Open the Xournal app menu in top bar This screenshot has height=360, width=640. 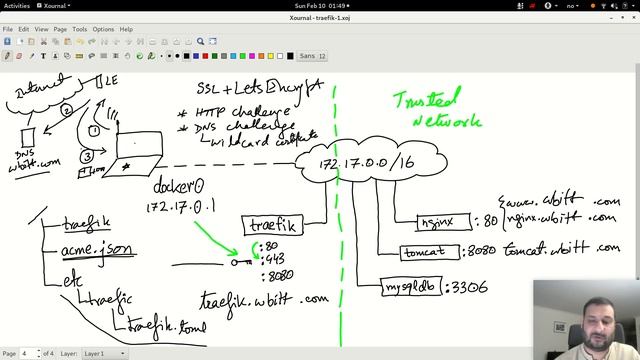coord(53,6)
